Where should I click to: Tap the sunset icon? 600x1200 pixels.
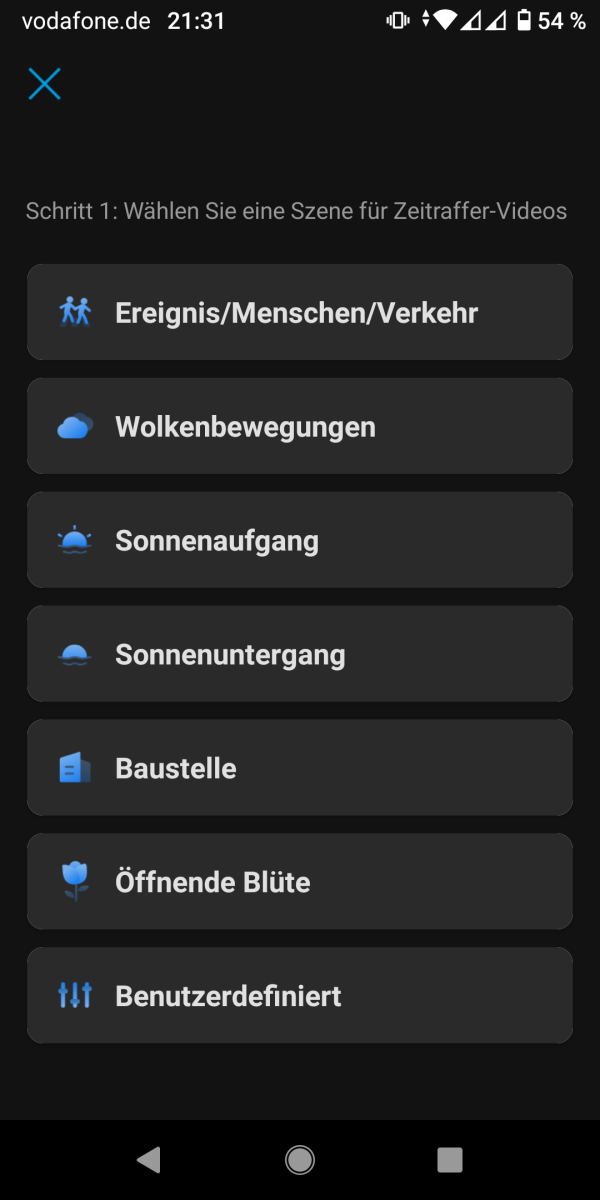click(75, 655)
